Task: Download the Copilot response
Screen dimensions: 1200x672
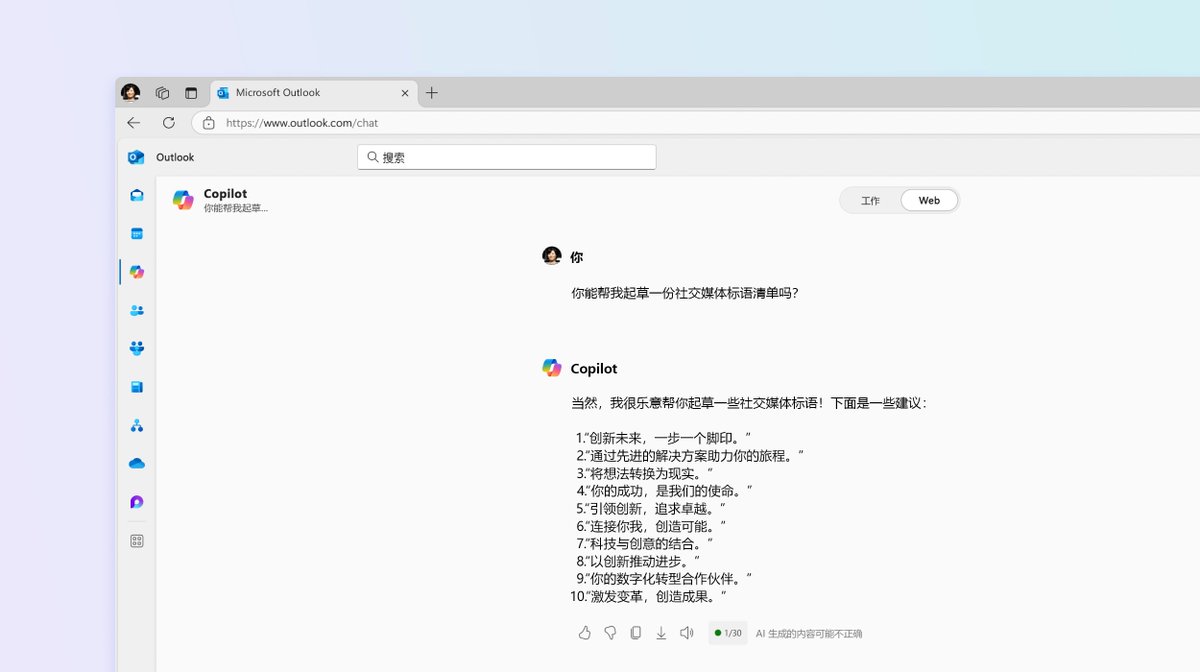Action: pos(661,633)
